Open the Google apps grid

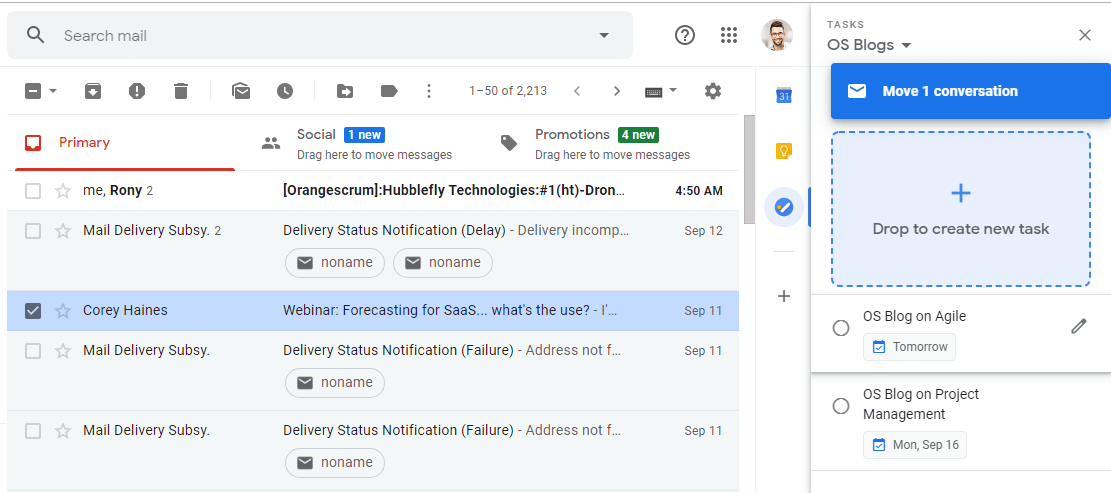[728, 35]
